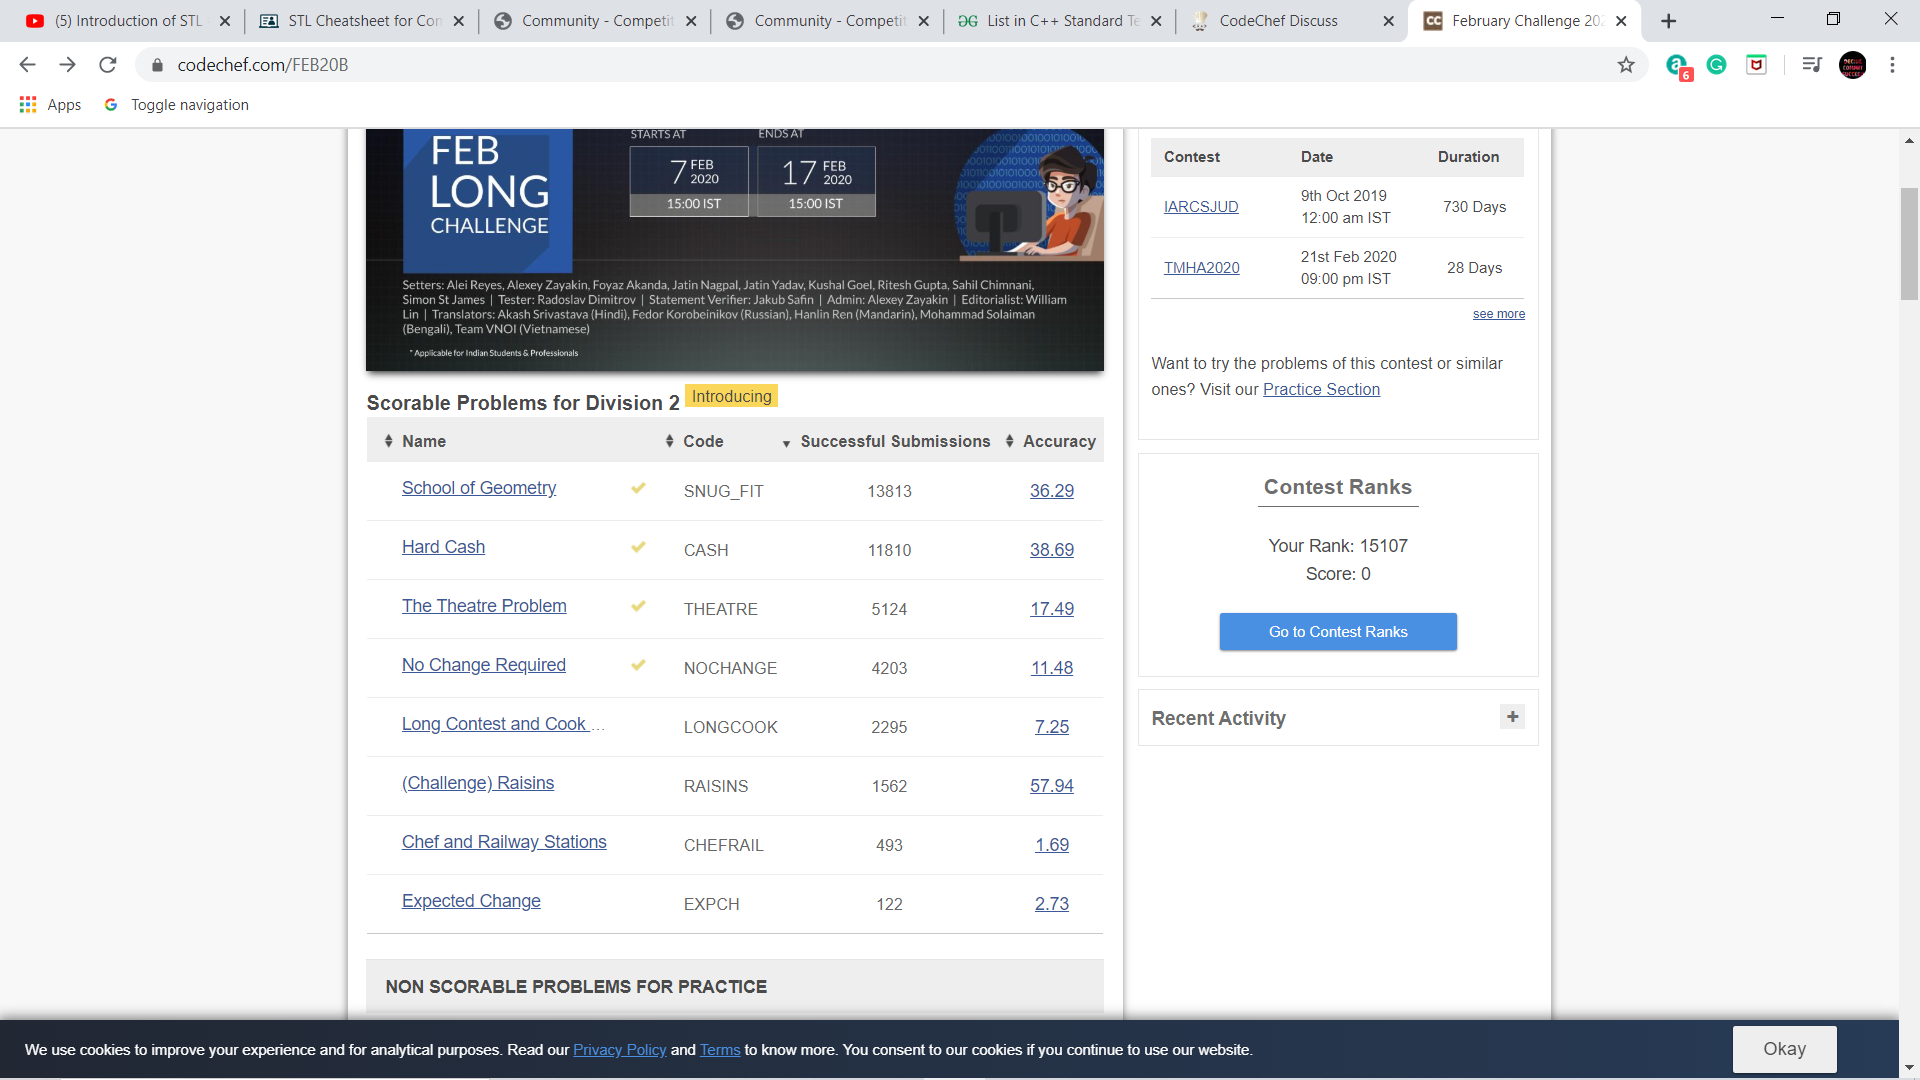
Task: Close the STL Cheatsheet tab
Action: pyautogui.click(x=458, y=21)
